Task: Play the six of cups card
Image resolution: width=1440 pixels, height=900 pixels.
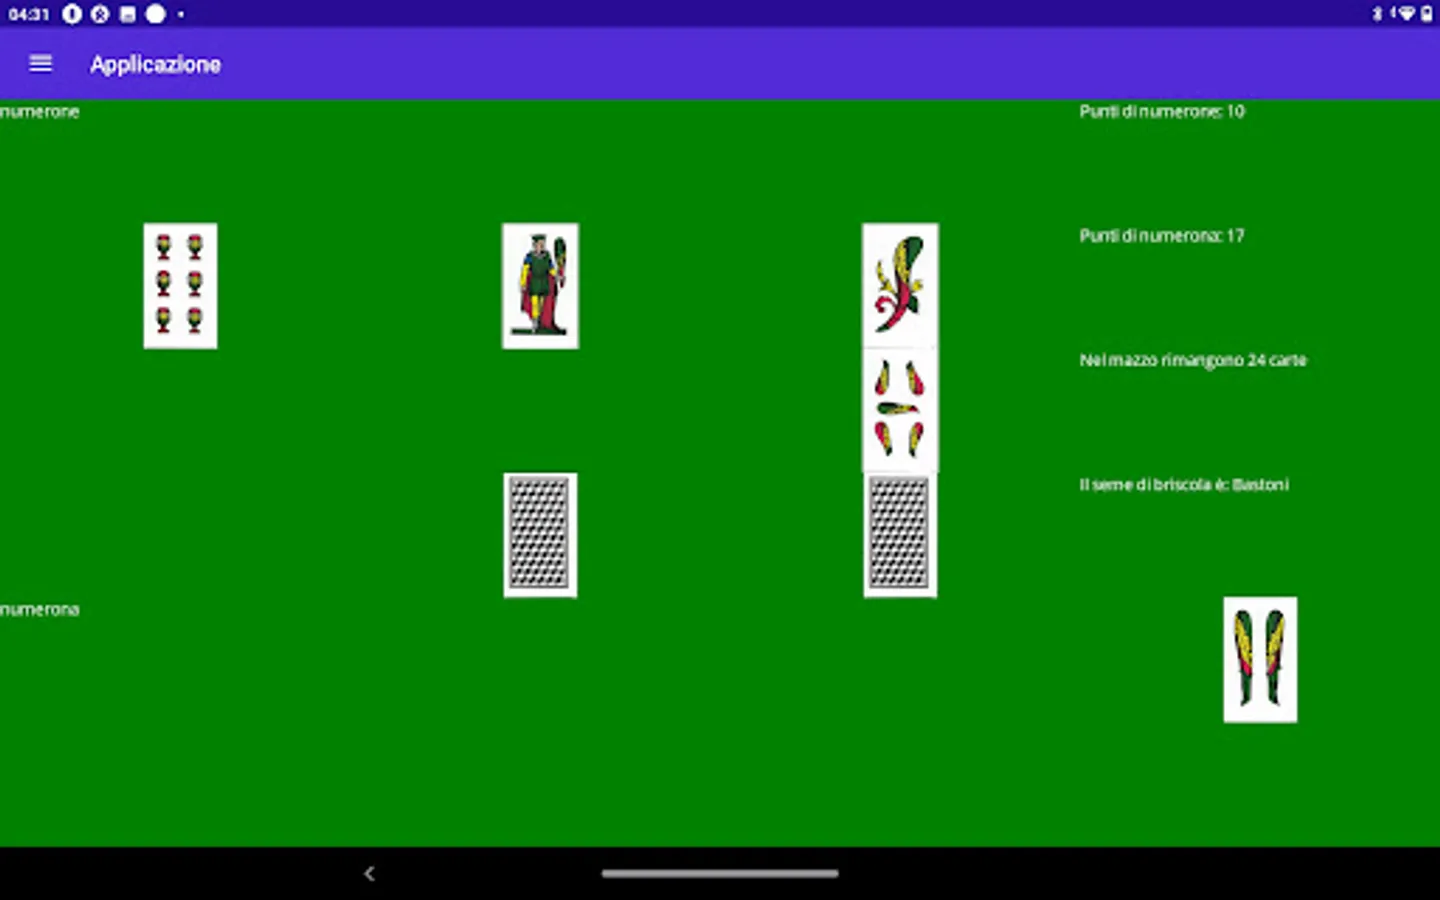Action: point(180,286)
